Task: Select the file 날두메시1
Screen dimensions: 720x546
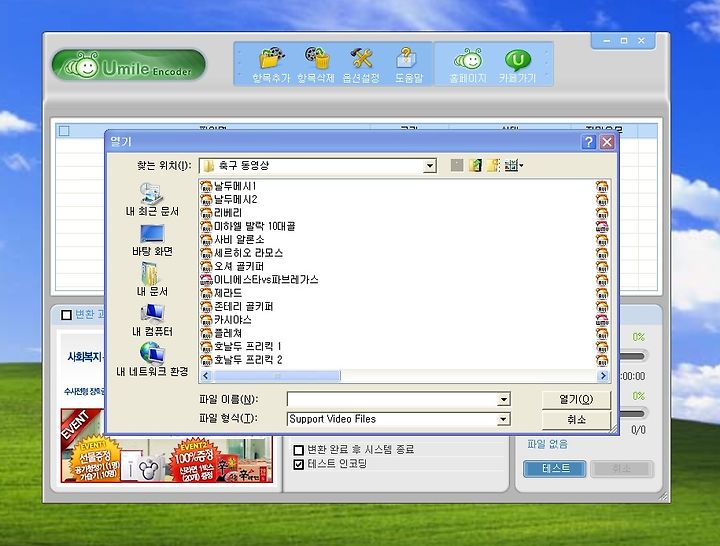Action: pos(228,186)
